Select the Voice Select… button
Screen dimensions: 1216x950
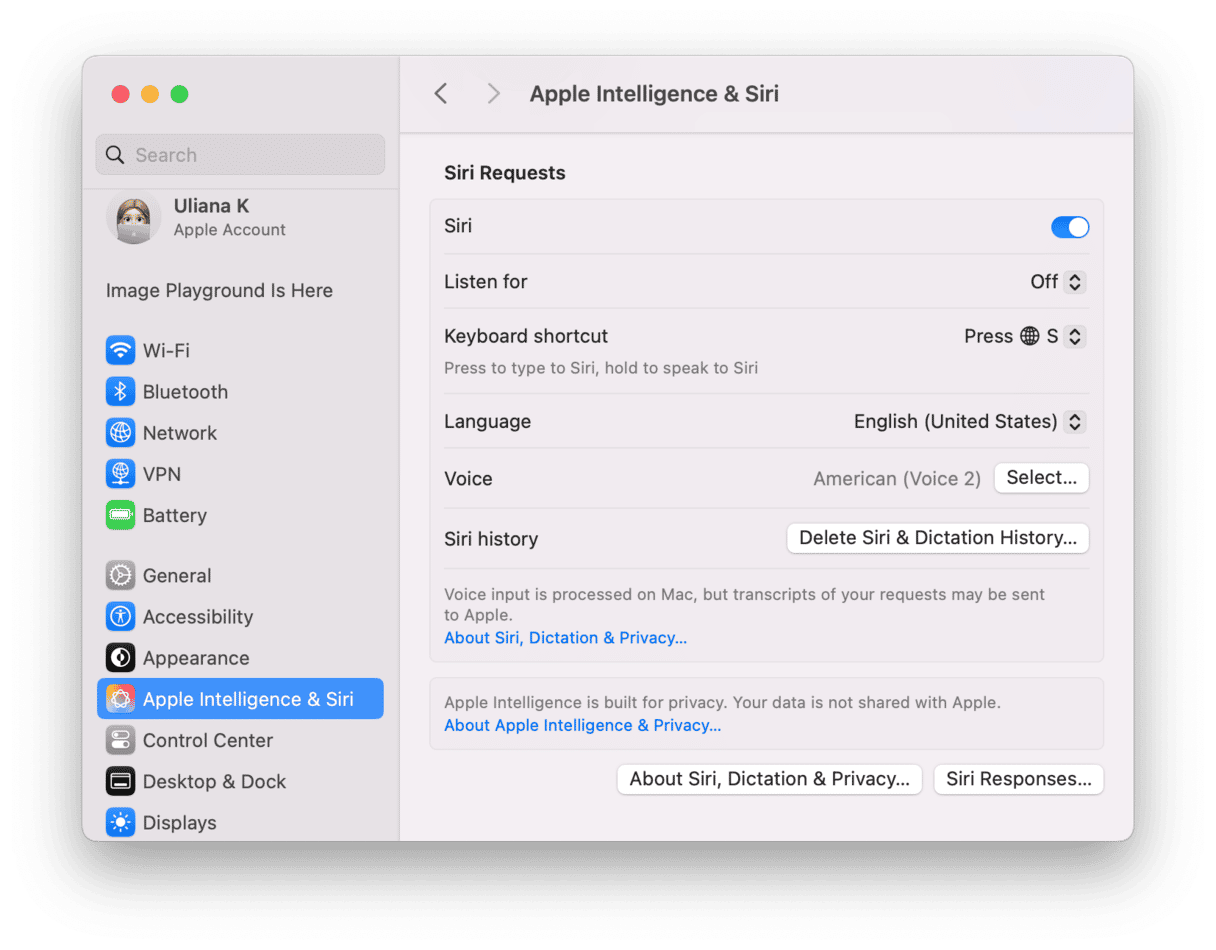(1041, 478)
